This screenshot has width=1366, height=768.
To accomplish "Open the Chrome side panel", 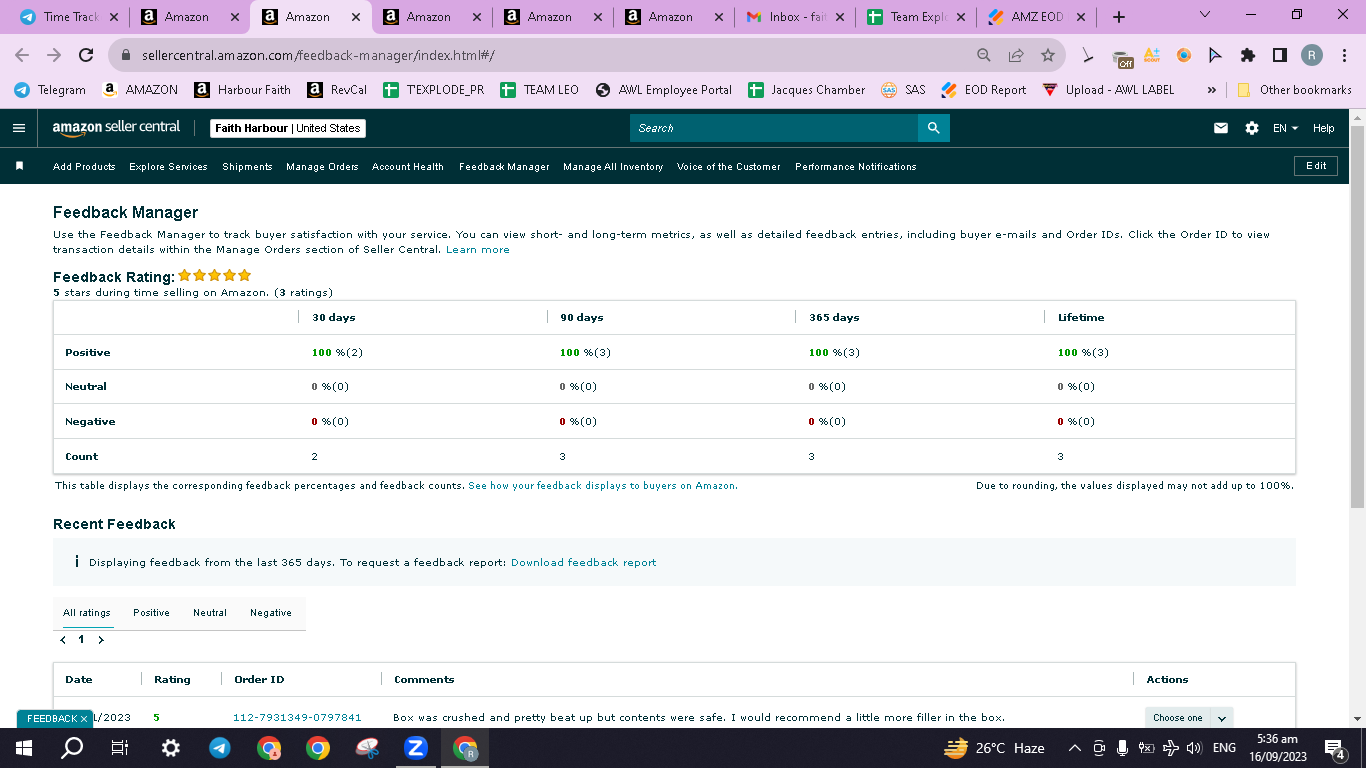I will click(1280, 55).
